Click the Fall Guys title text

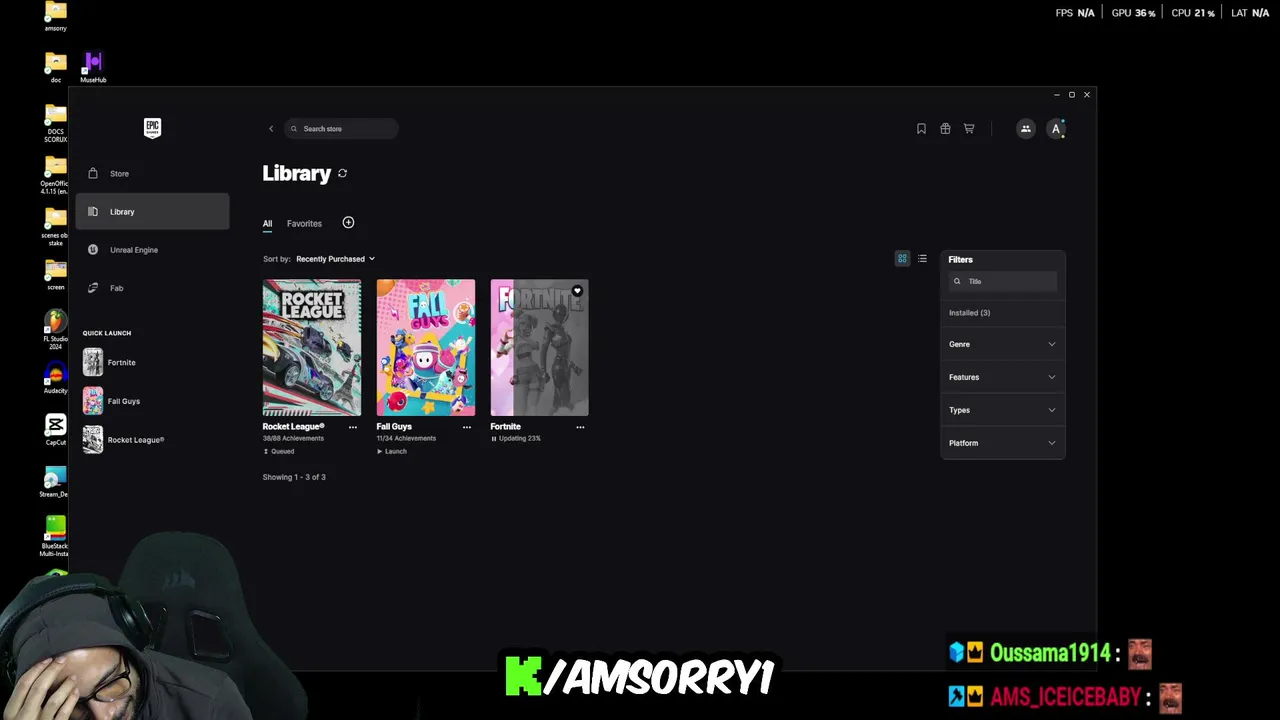(x=394, y=427)
